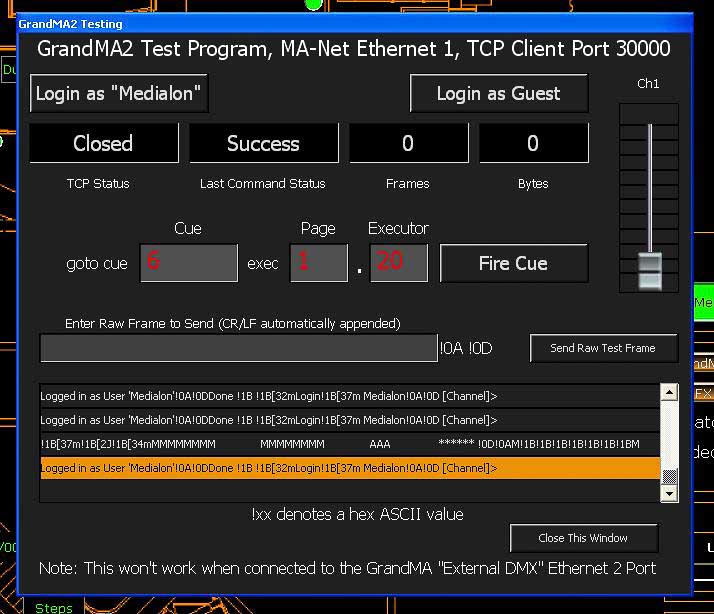Click the Login as Guest button
Viewport: 714px width, 614px height.
499,93
